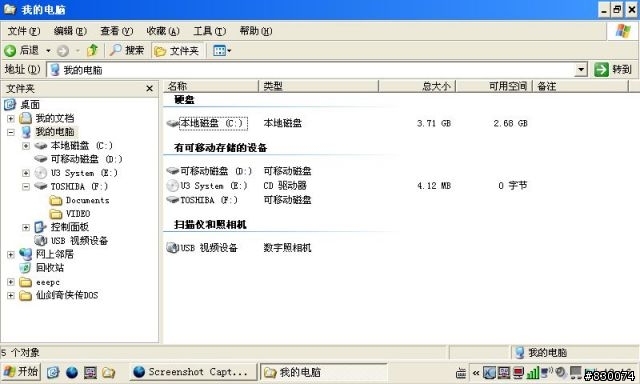Expand 我的文档 in the folder tree

(x=11, y=119)
